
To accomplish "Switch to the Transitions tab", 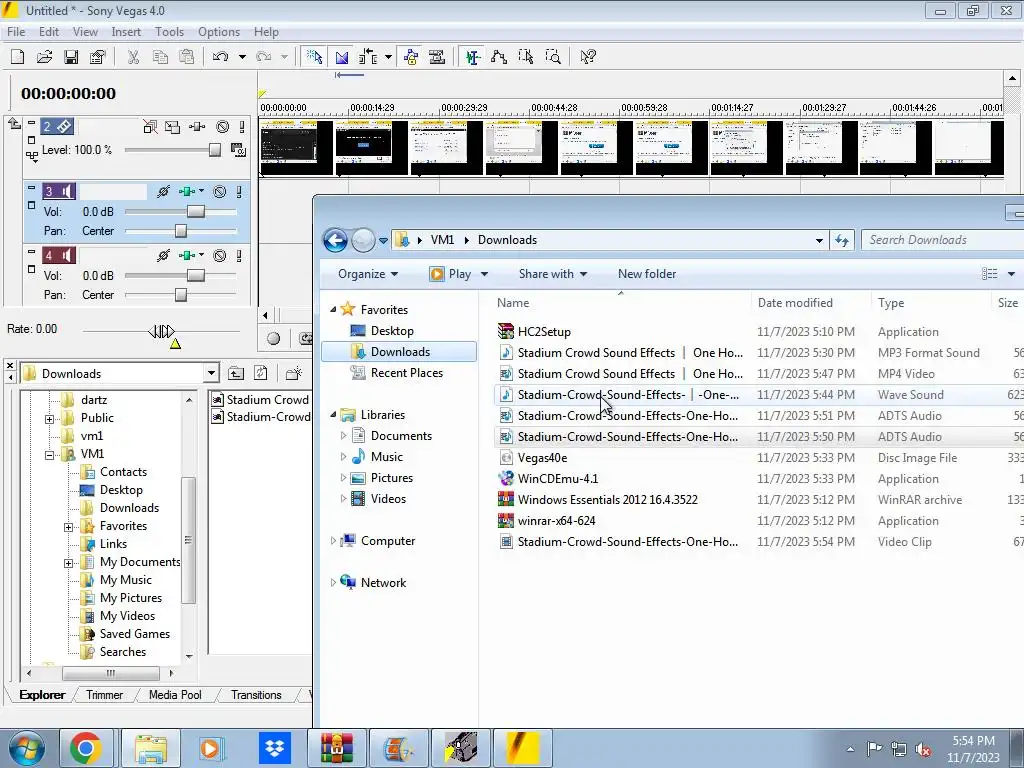I will [x=256, y=695].
